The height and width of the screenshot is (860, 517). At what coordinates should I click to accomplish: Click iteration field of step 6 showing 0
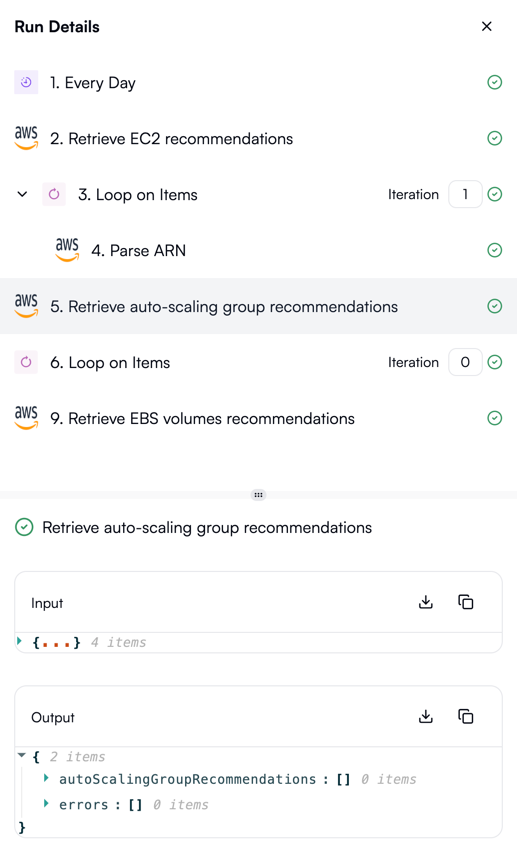[465, 362]
